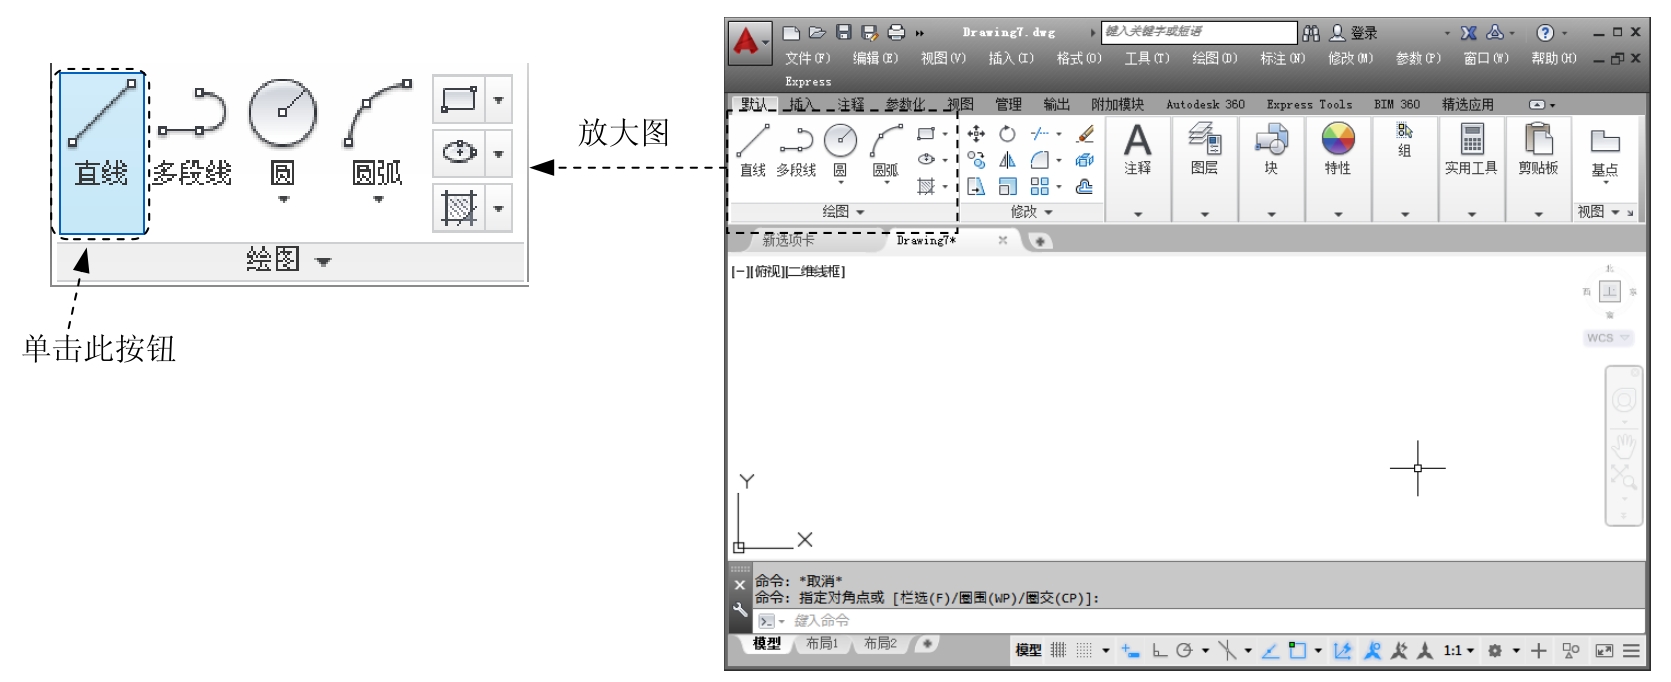Toggle ortho mode in the status bar
This screenshot has width=1671, height=682.
click(x=1159, y=651)
